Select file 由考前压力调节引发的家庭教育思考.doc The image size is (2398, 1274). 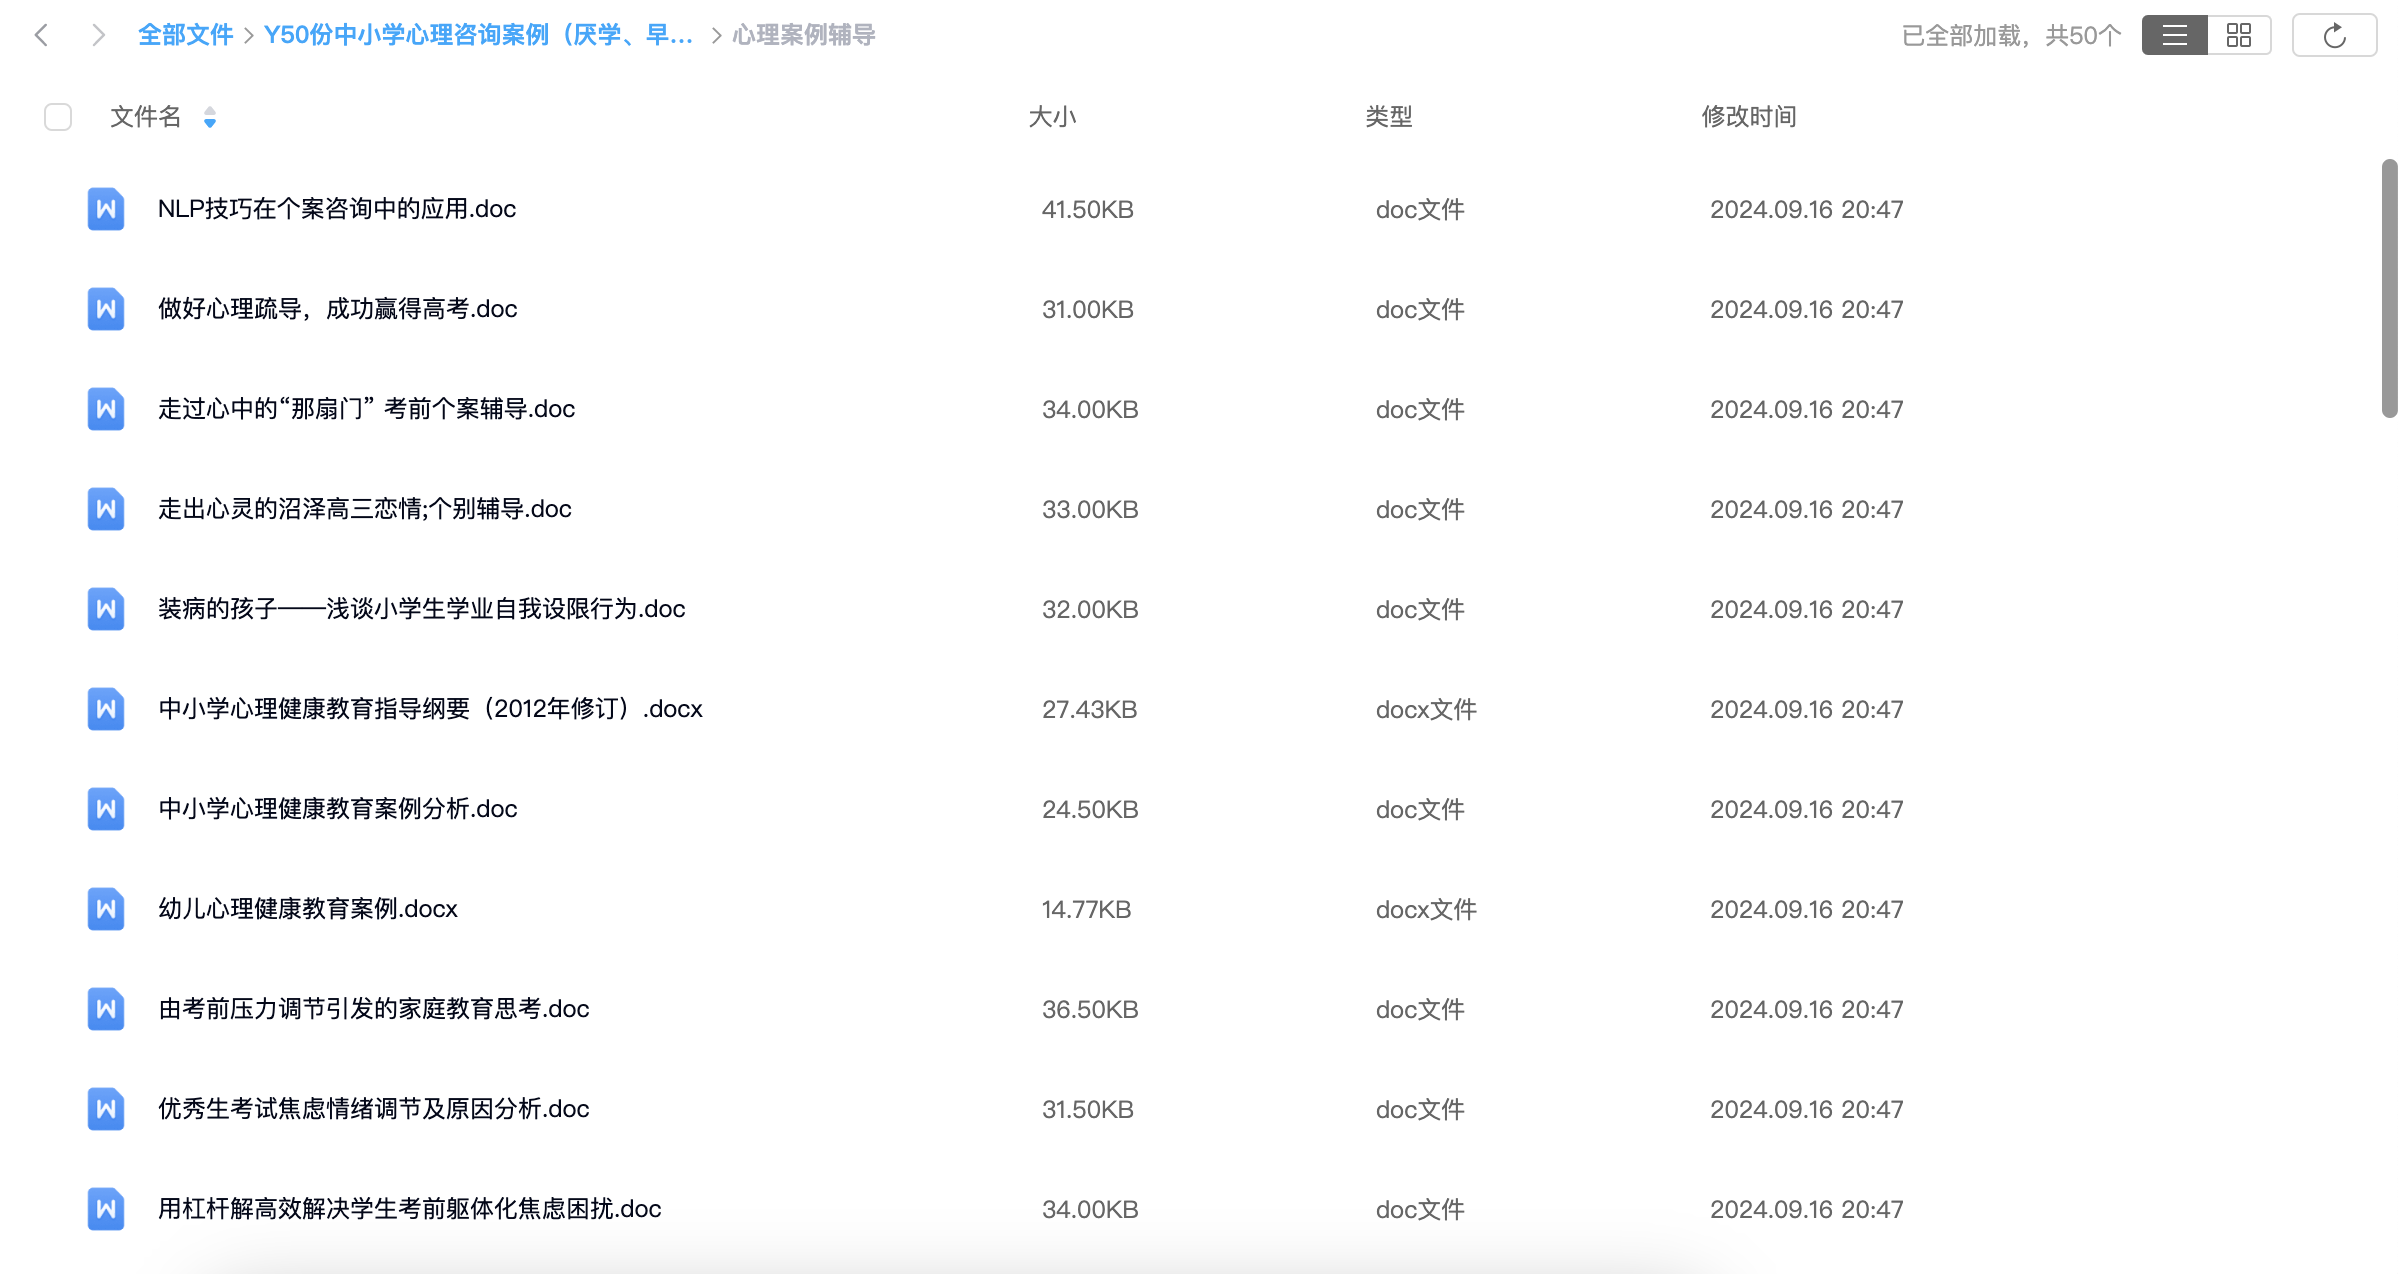click(374, 1009)
